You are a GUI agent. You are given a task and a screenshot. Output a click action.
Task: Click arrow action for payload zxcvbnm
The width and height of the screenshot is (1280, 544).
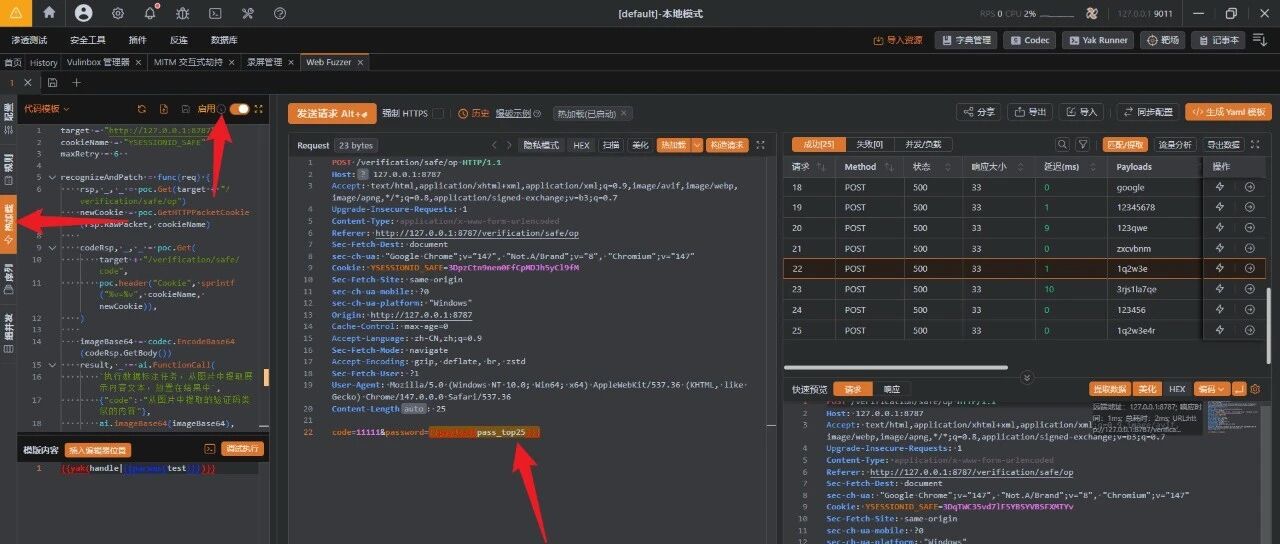[x=1250, y=248]
